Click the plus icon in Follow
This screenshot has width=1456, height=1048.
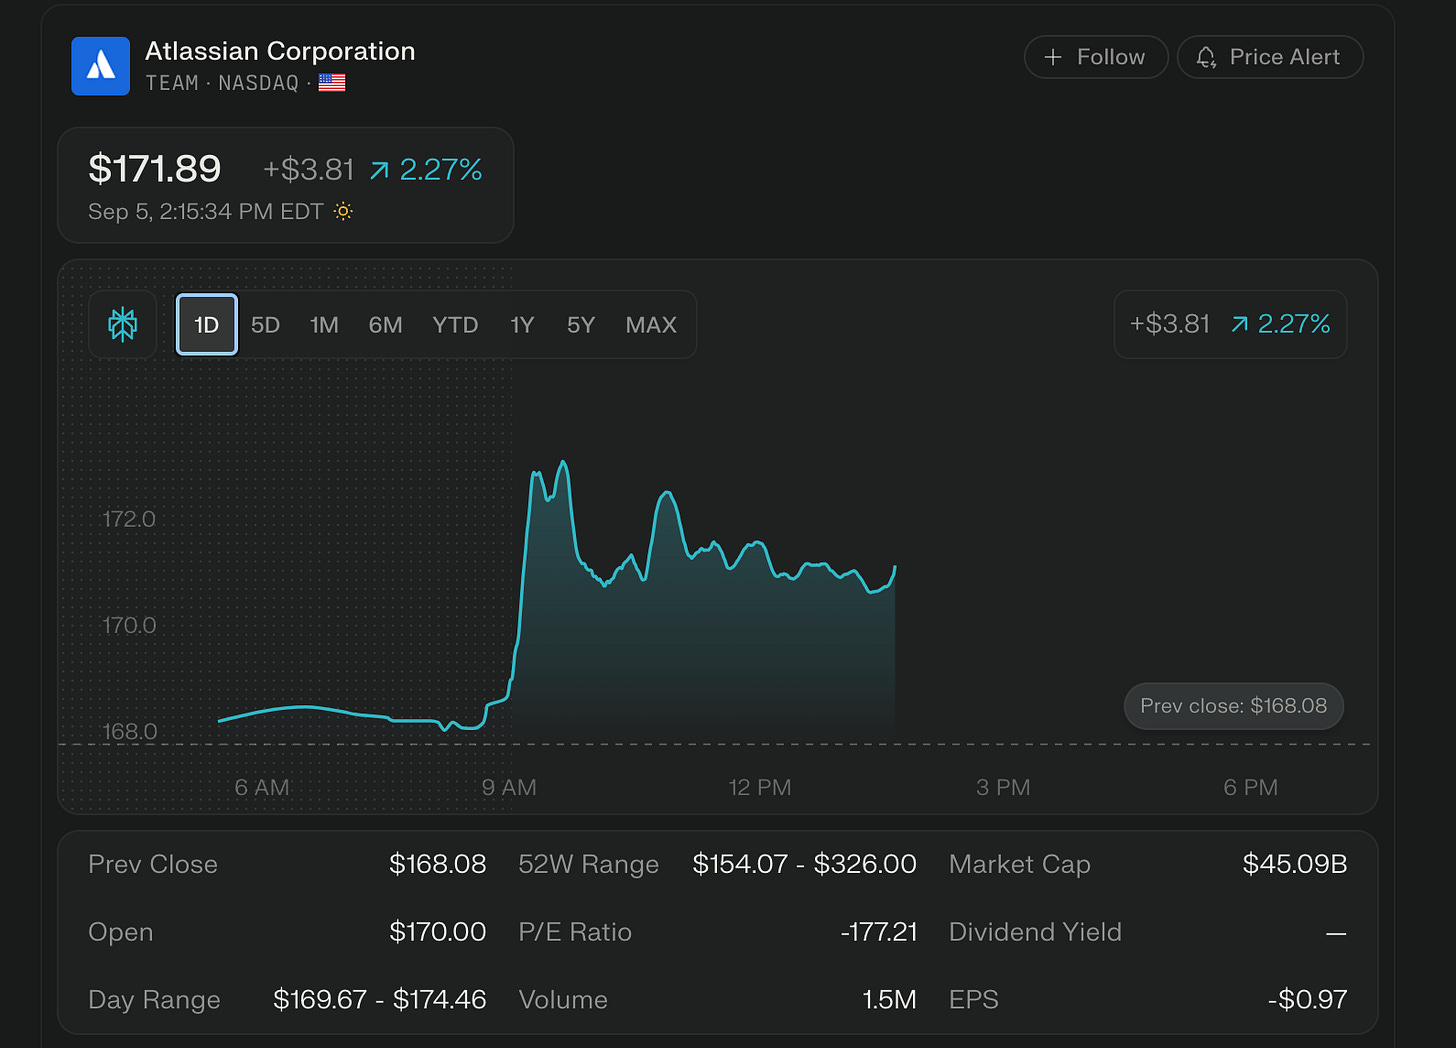1053,57
